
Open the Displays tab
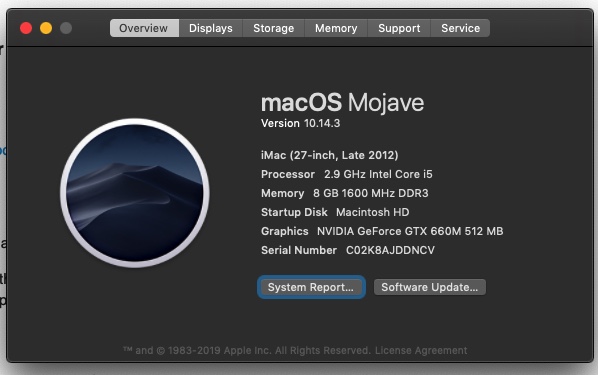[x=211, y=28]
